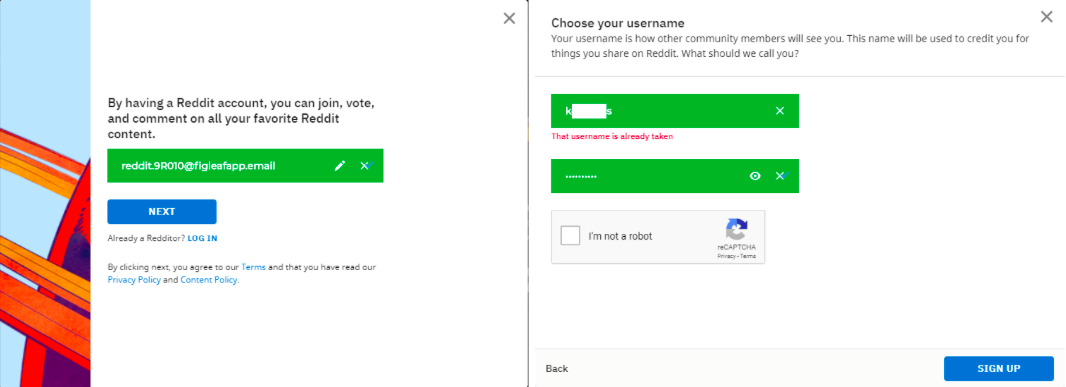Go Back from the username step

[557, 369]
